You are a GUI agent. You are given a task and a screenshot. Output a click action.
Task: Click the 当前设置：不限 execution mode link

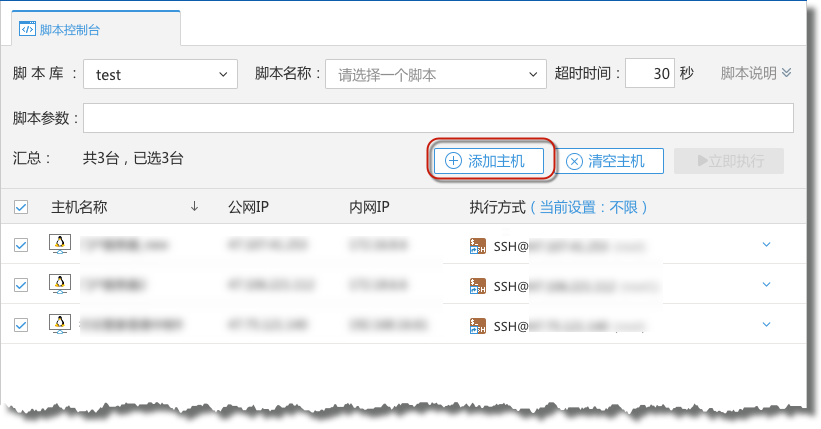(x=589, y=207)
